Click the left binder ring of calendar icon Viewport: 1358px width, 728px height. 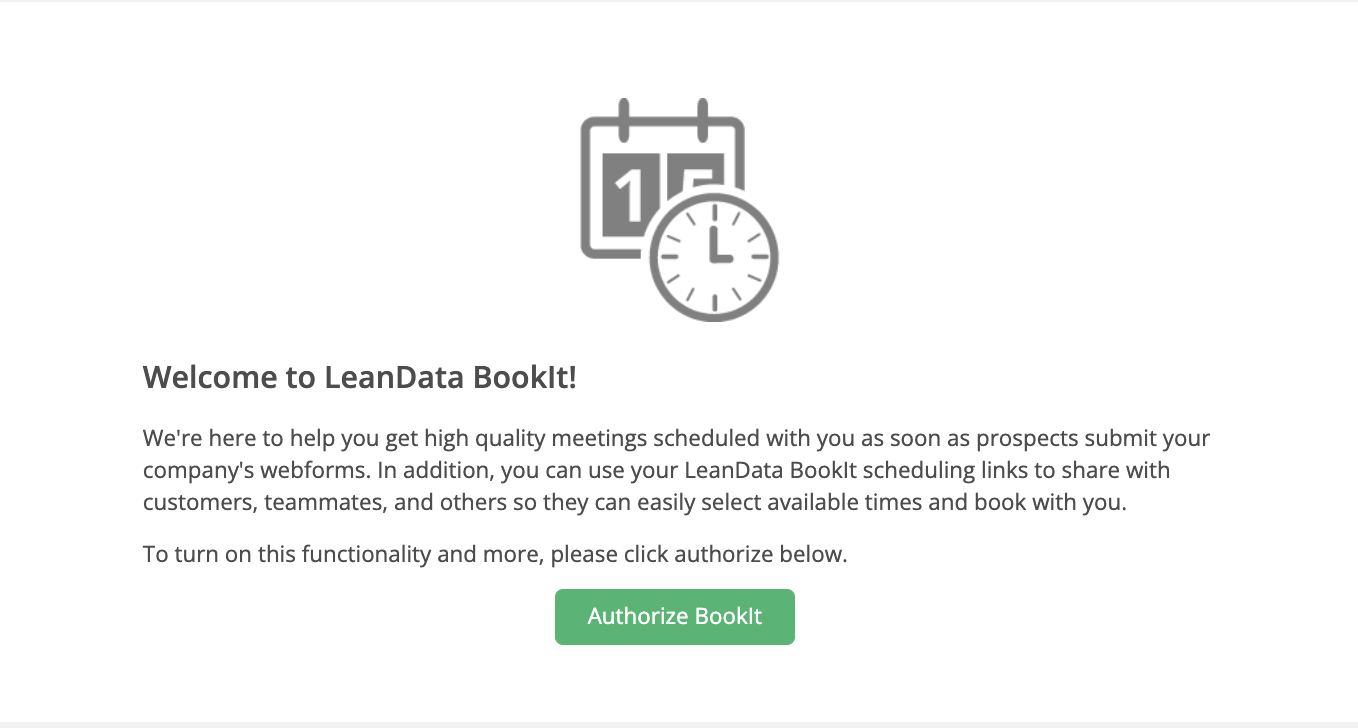622,116
